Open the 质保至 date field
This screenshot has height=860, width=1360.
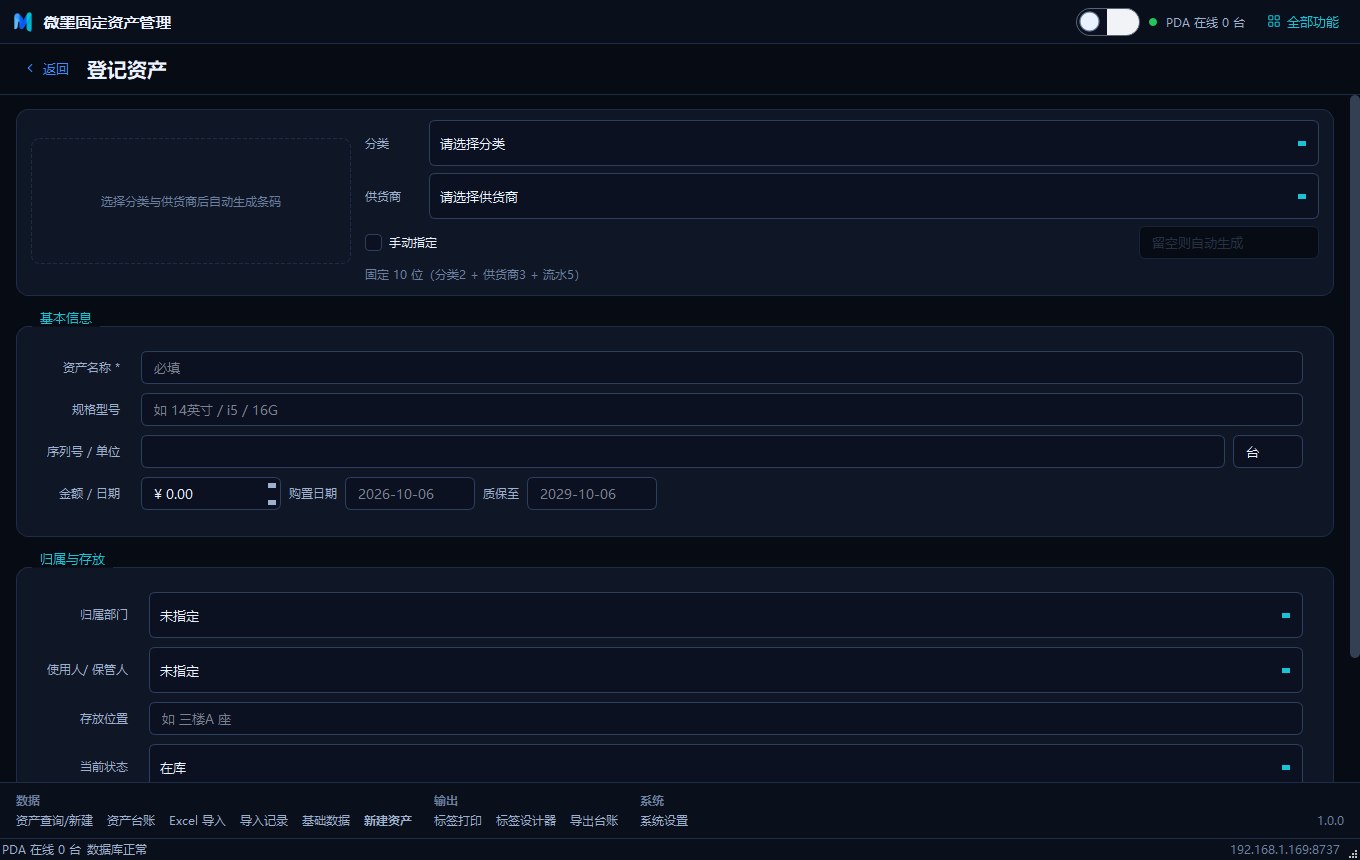click(x=592, y=494)
